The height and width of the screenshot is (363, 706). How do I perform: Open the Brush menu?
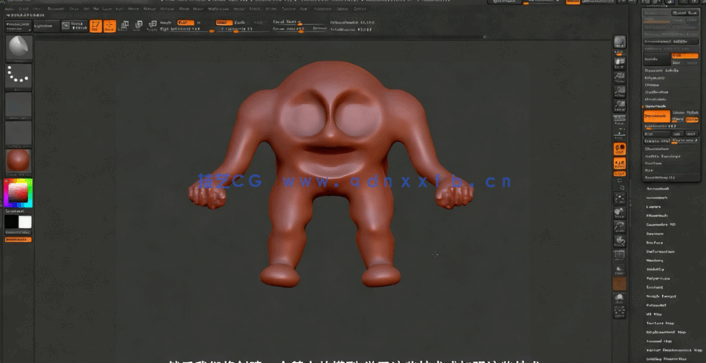pyautogui.click(x=24, y=9)
